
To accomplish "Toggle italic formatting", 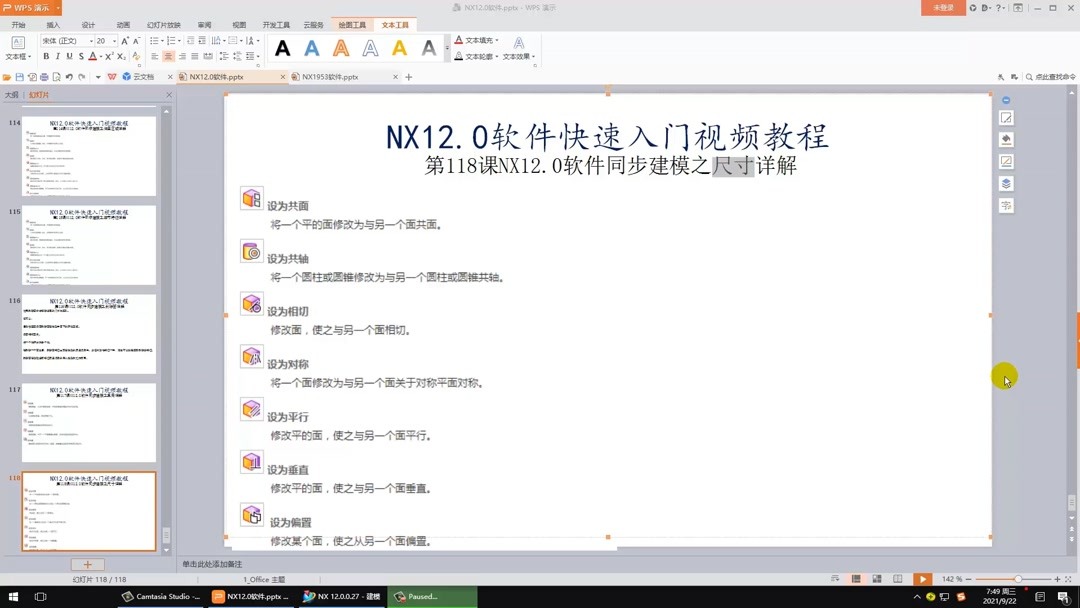I will (59, 57).
